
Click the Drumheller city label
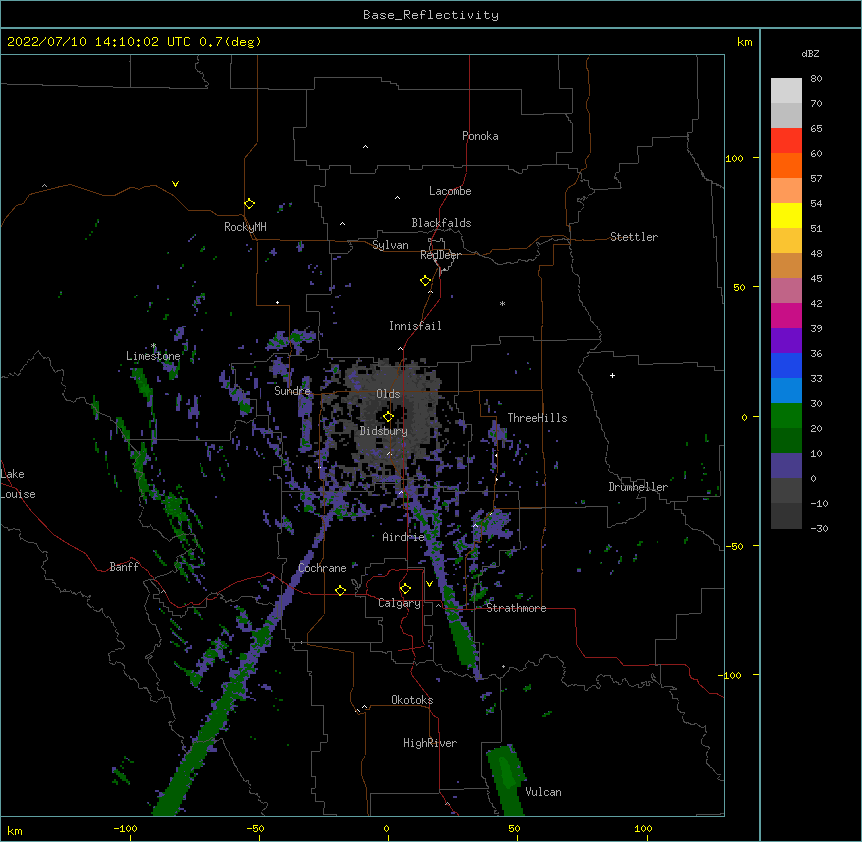coord(638,487)
